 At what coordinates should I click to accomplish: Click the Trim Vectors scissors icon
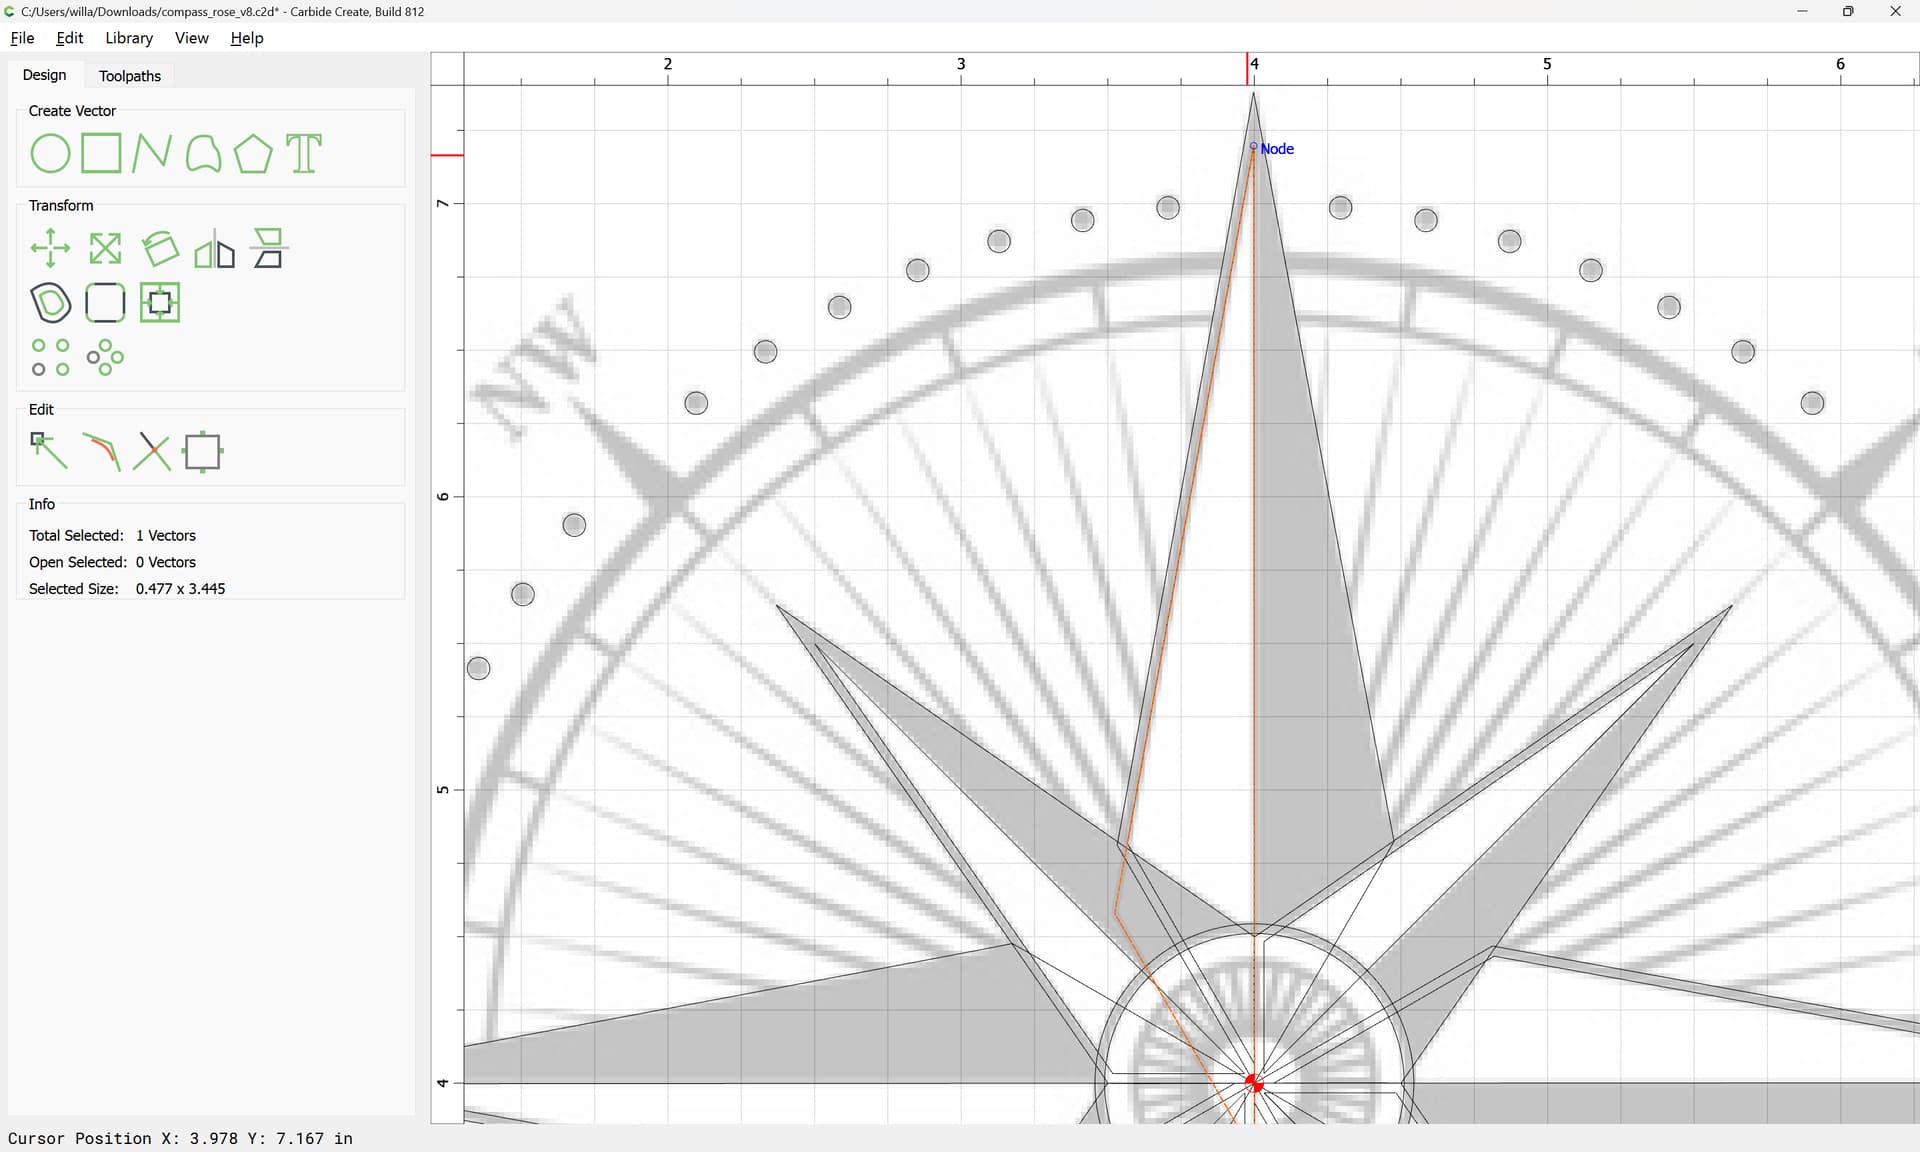pos(152,452)
